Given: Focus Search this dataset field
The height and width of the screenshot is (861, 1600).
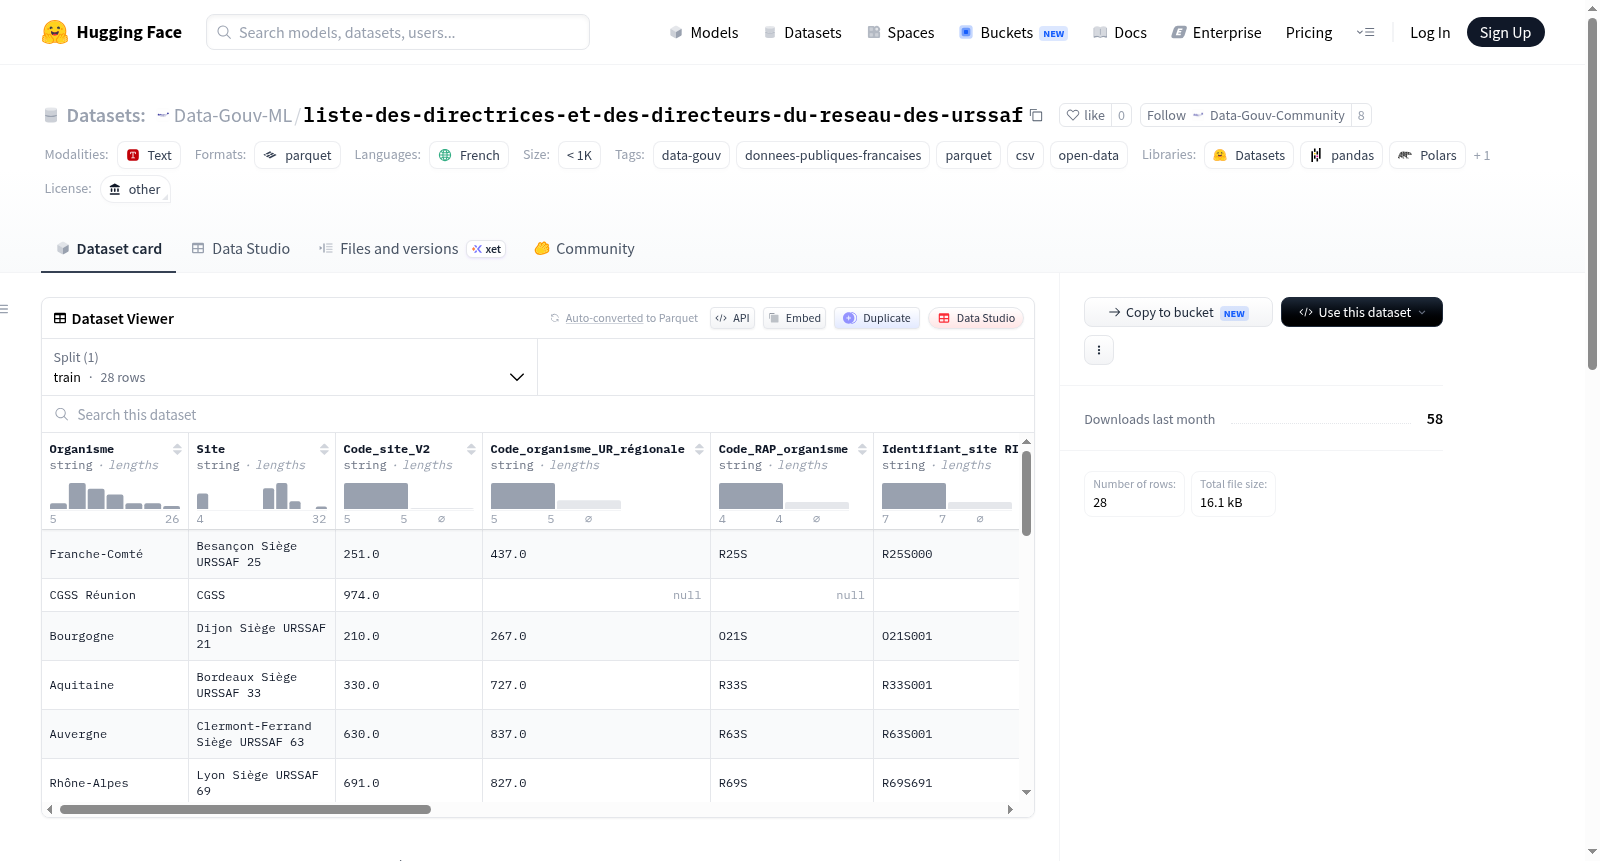Looking at the screenshot, I should coord(538,415).
